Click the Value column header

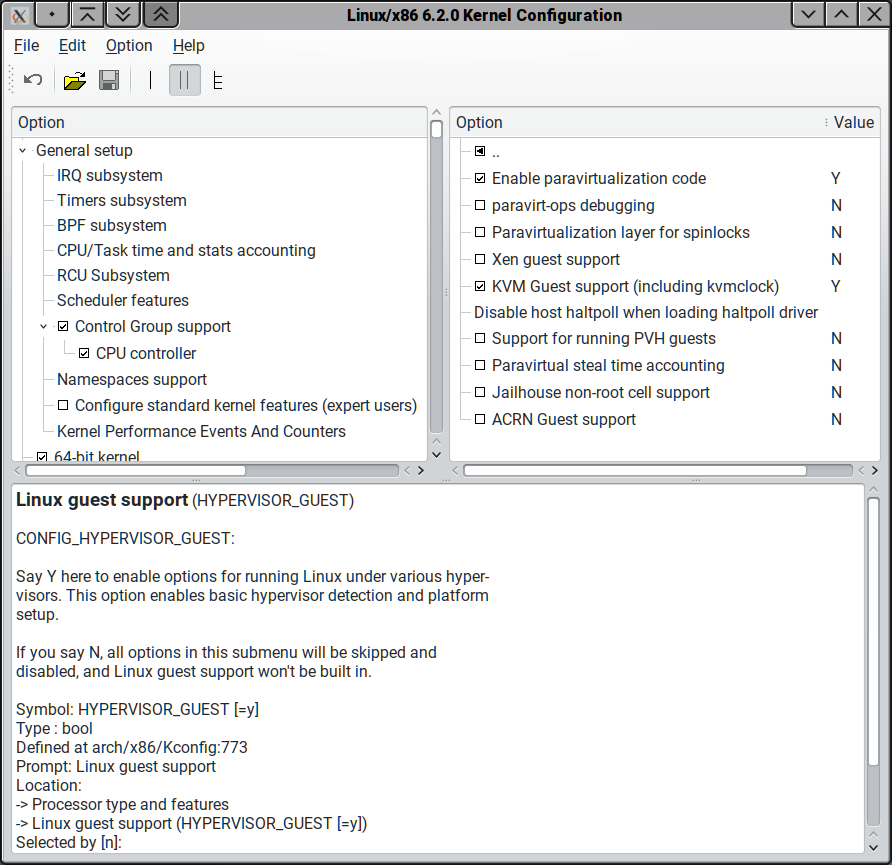pos(852,122)
